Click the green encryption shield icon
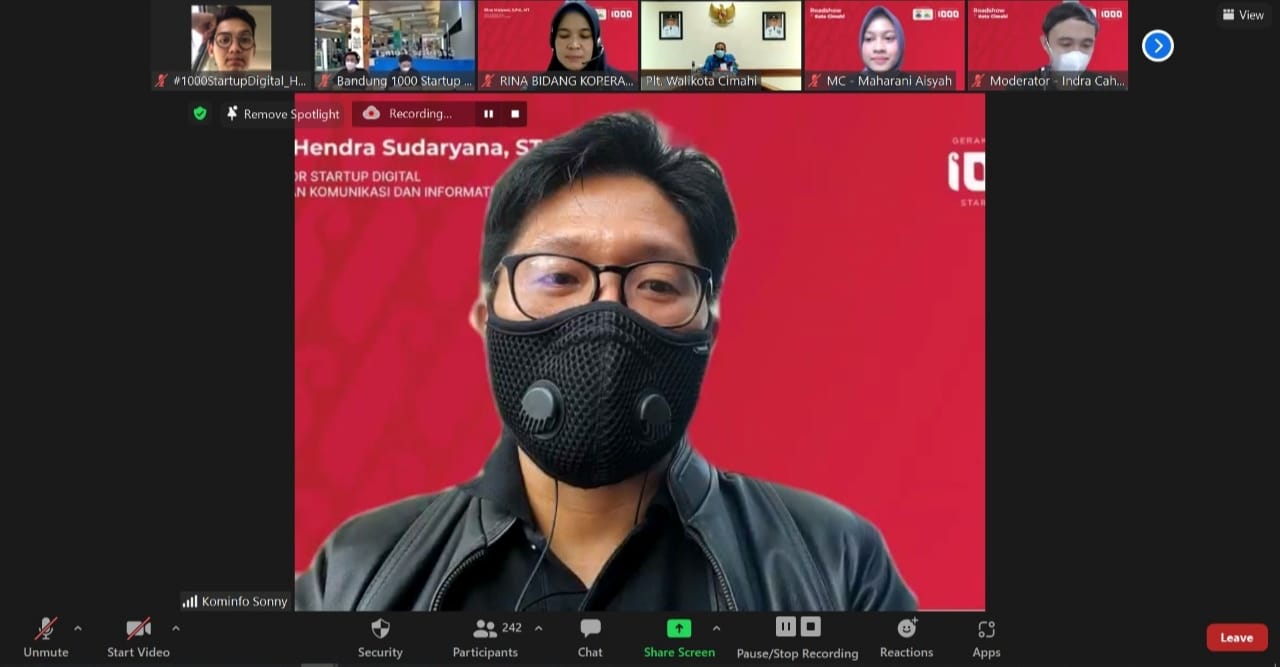 click(x=200, y=114)
